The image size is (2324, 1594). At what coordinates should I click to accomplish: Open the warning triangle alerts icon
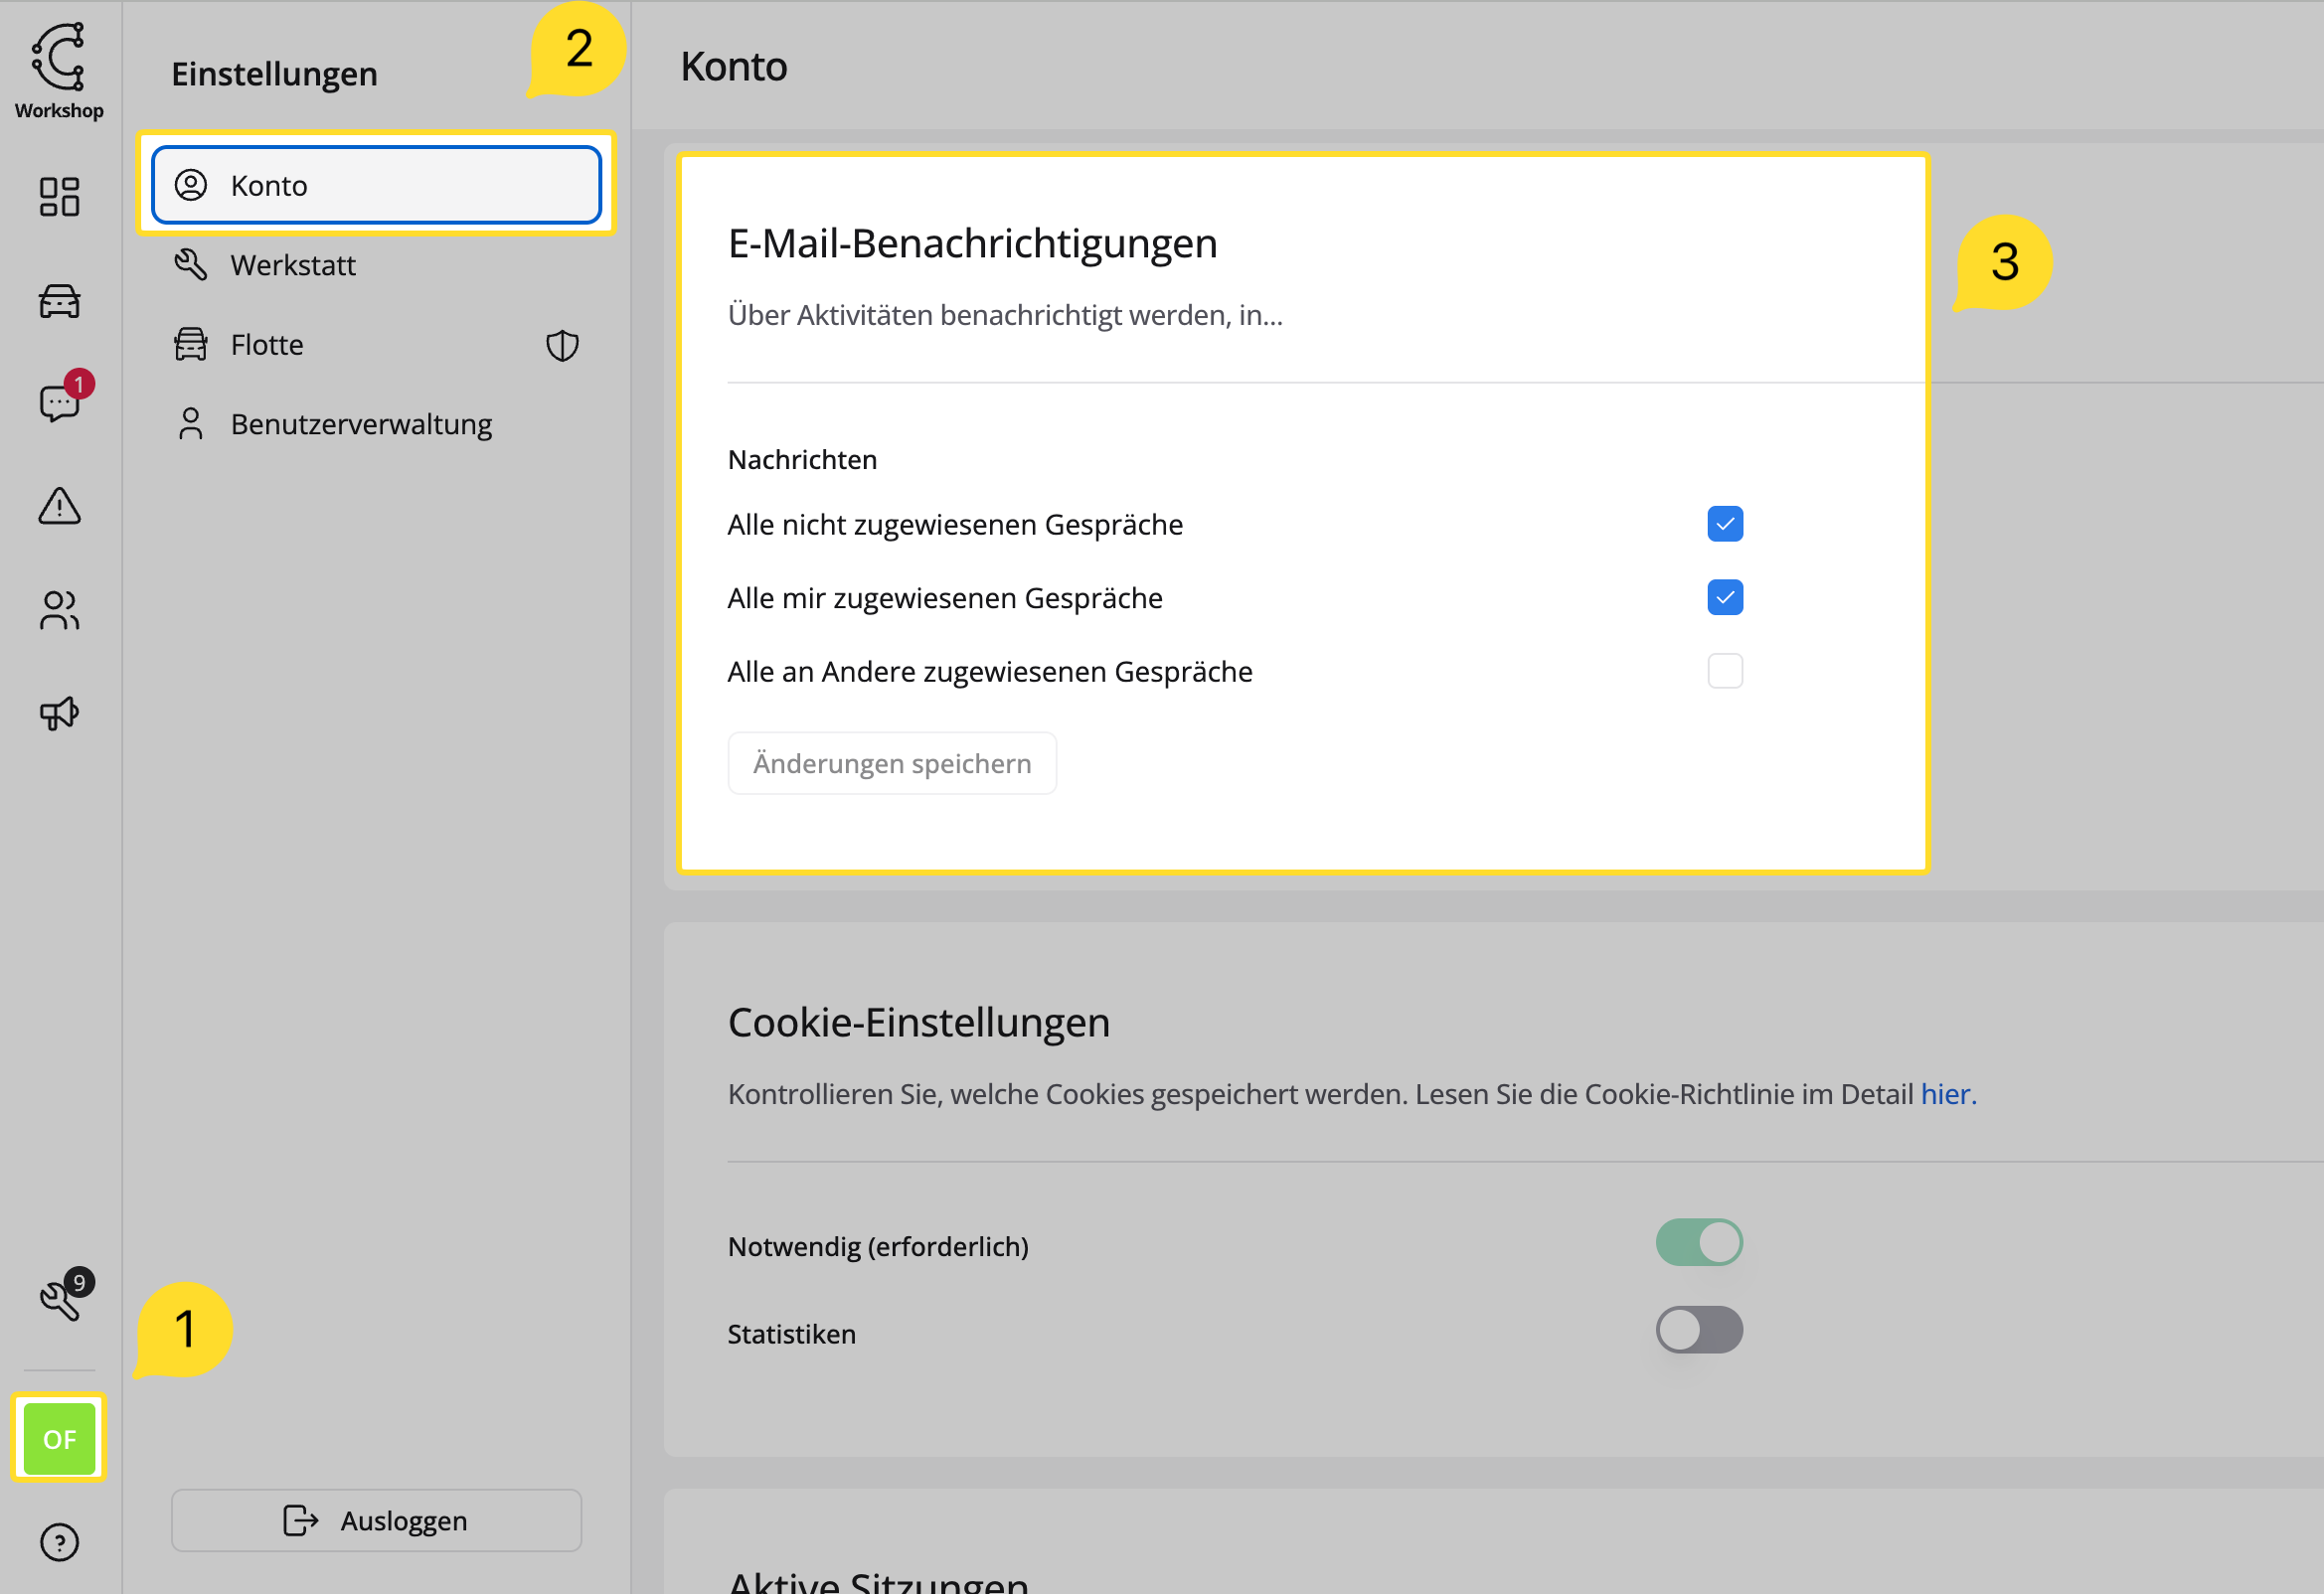[59, 506]
